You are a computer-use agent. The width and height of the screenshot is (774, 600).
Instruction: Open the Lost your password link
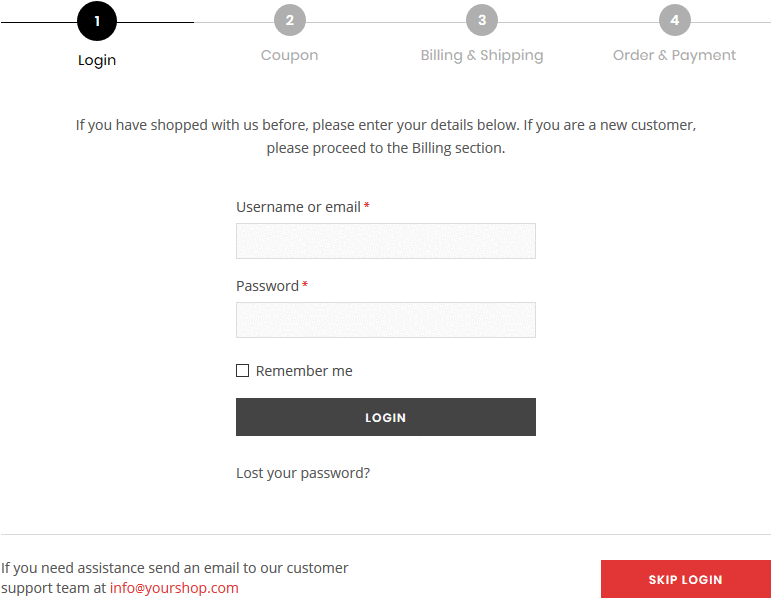[303, 473]
